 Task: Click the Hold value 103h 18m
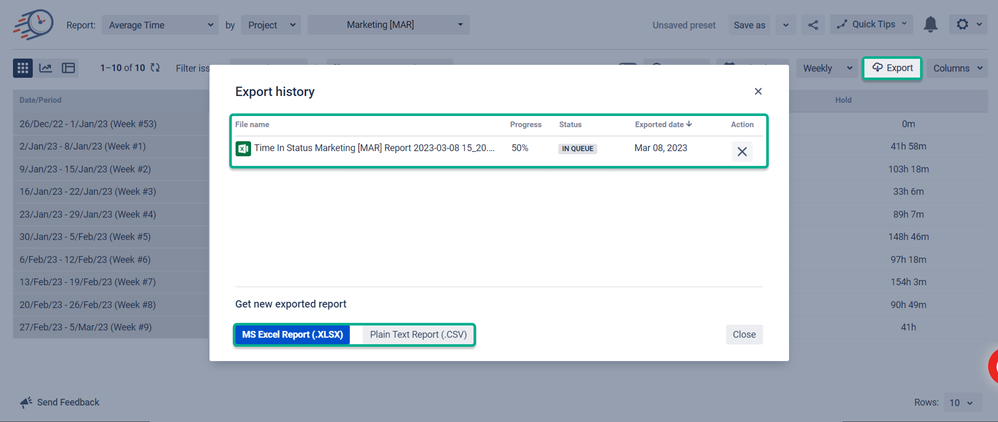point(908,169)
